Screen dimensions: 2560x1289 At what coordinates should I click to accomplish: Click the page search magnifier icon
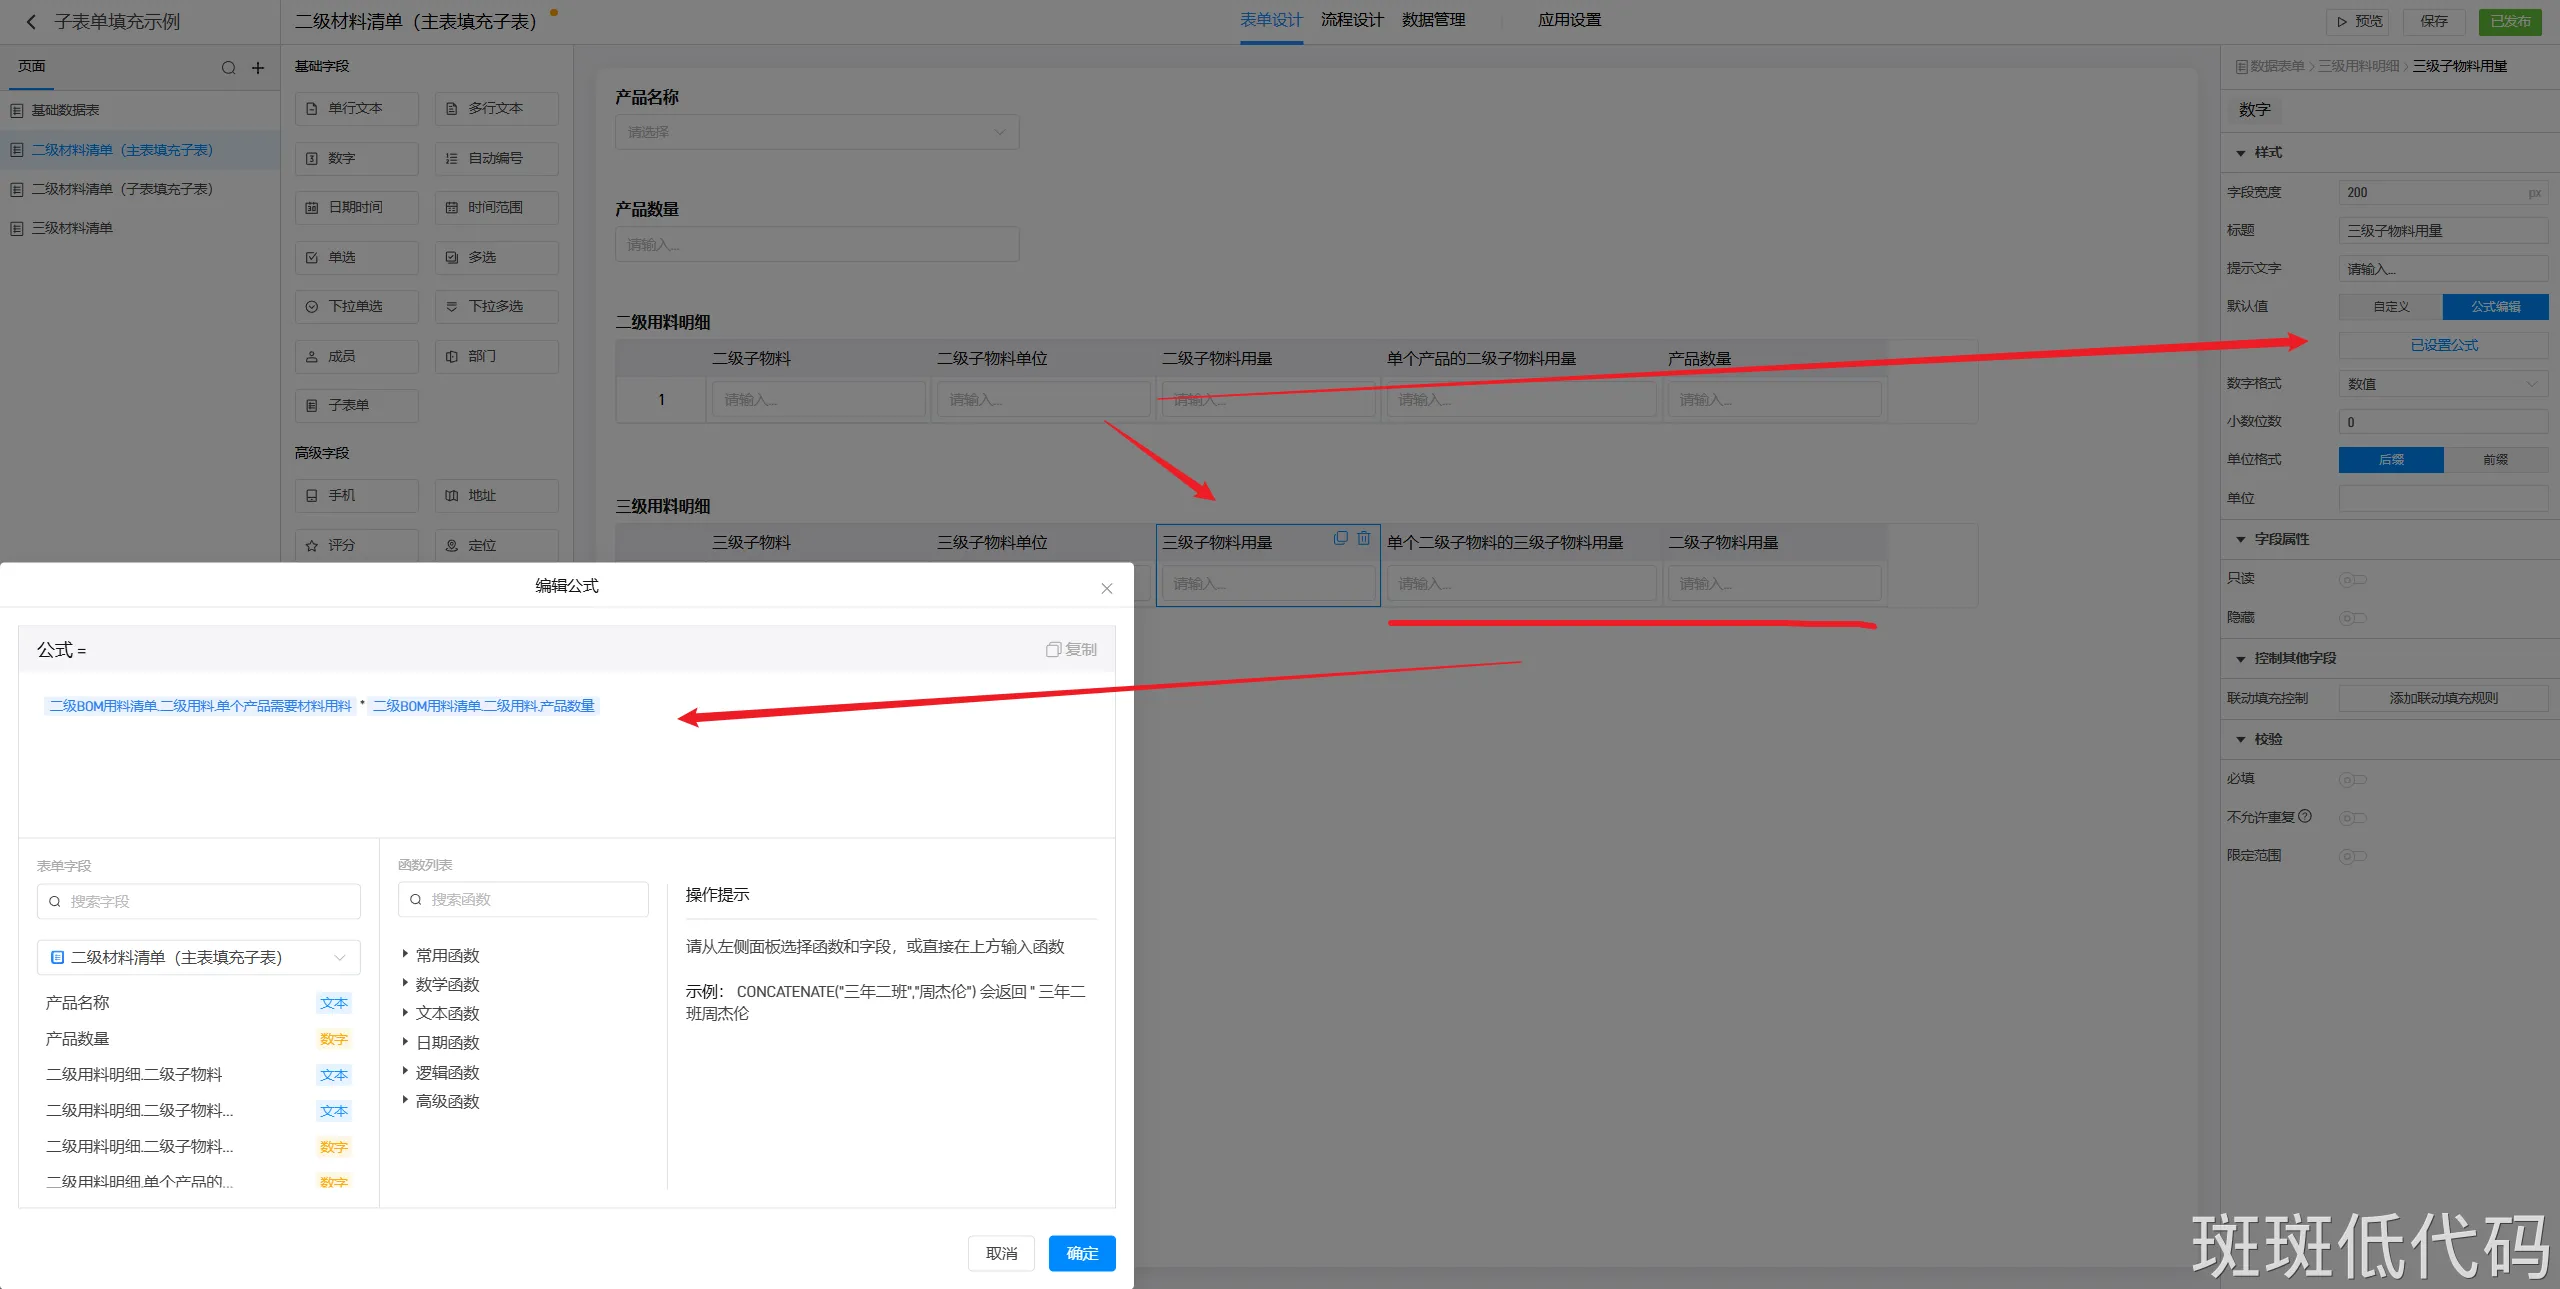click(x=228, y=68)
